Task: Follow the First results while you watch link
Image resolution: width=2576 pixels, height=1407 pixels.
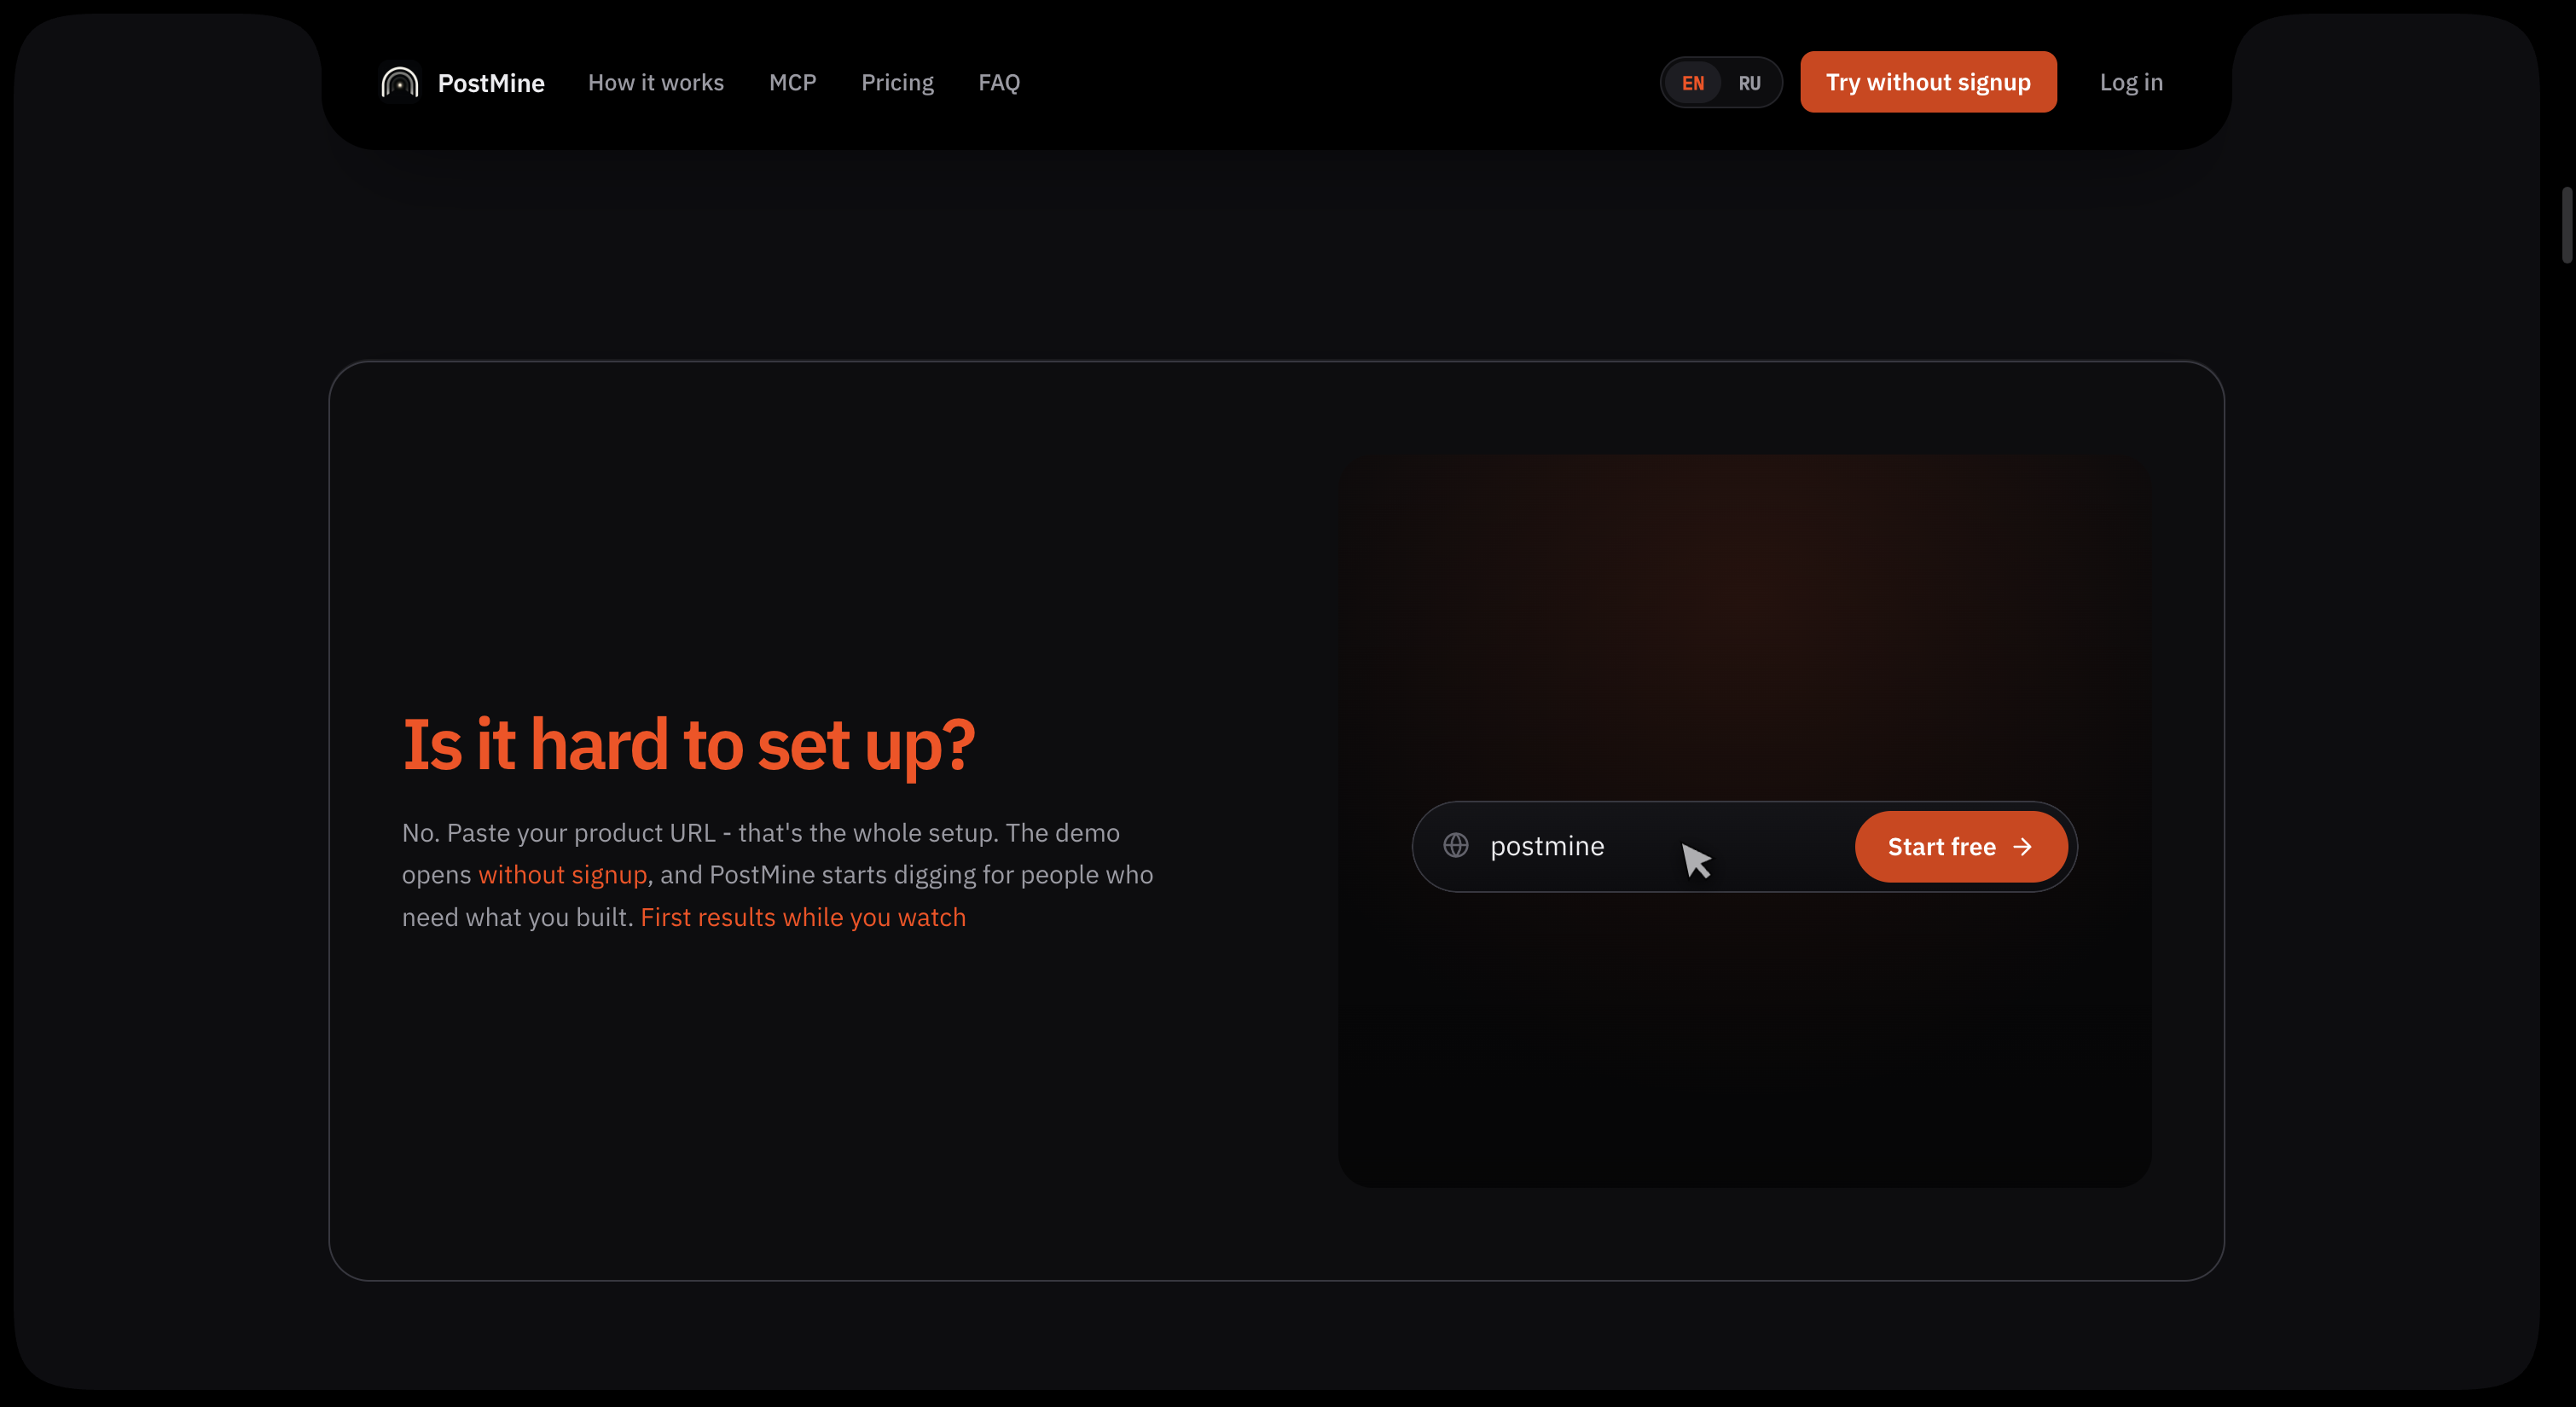Action: coord(803,917)
